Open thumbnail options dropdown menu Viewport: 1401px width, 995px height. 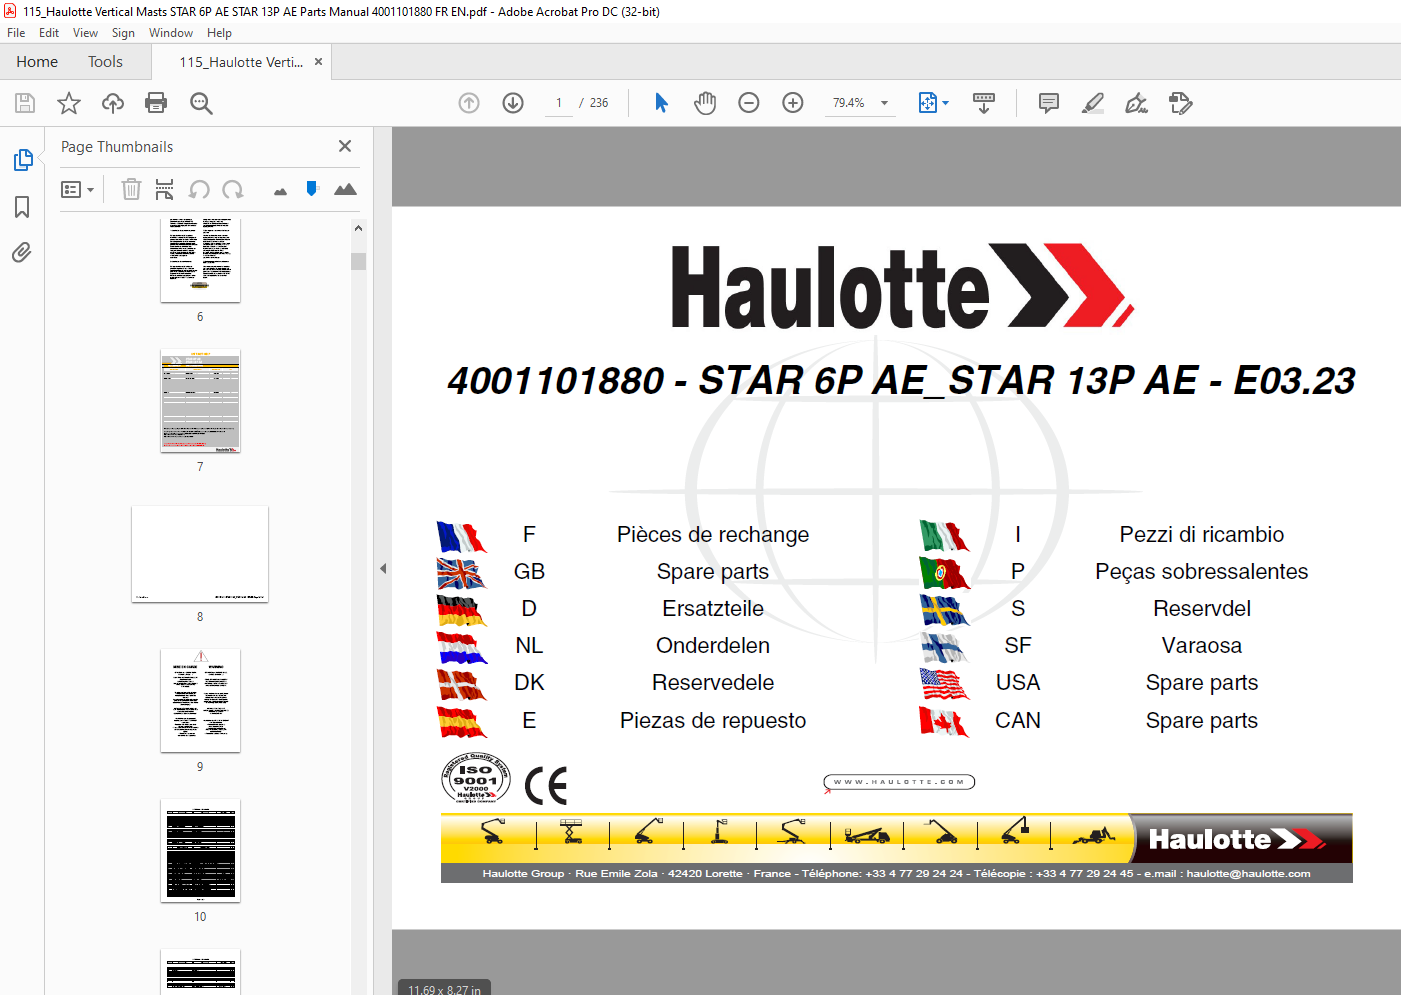[x=77, y=189]
